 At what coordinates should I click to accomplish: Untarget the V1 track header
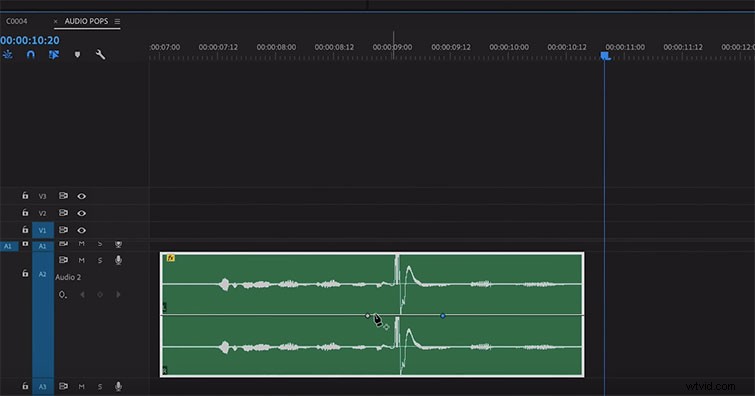point(42,230)
